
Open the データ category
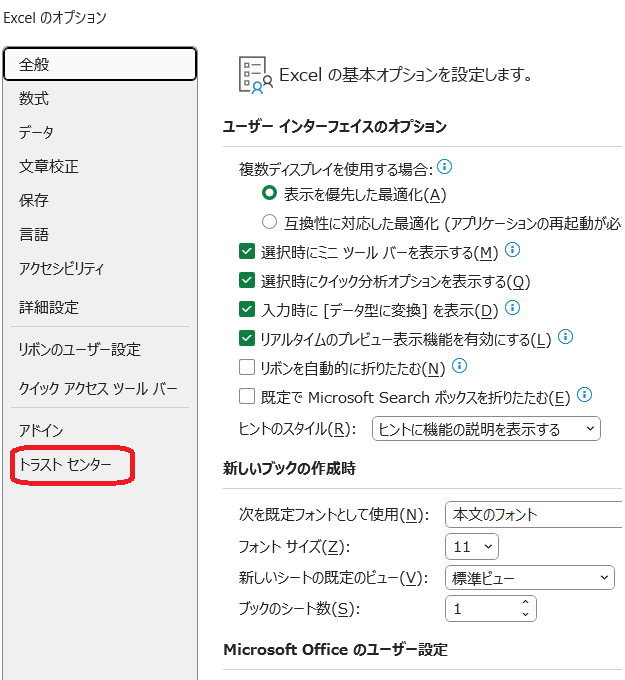(x=36, y=132)
